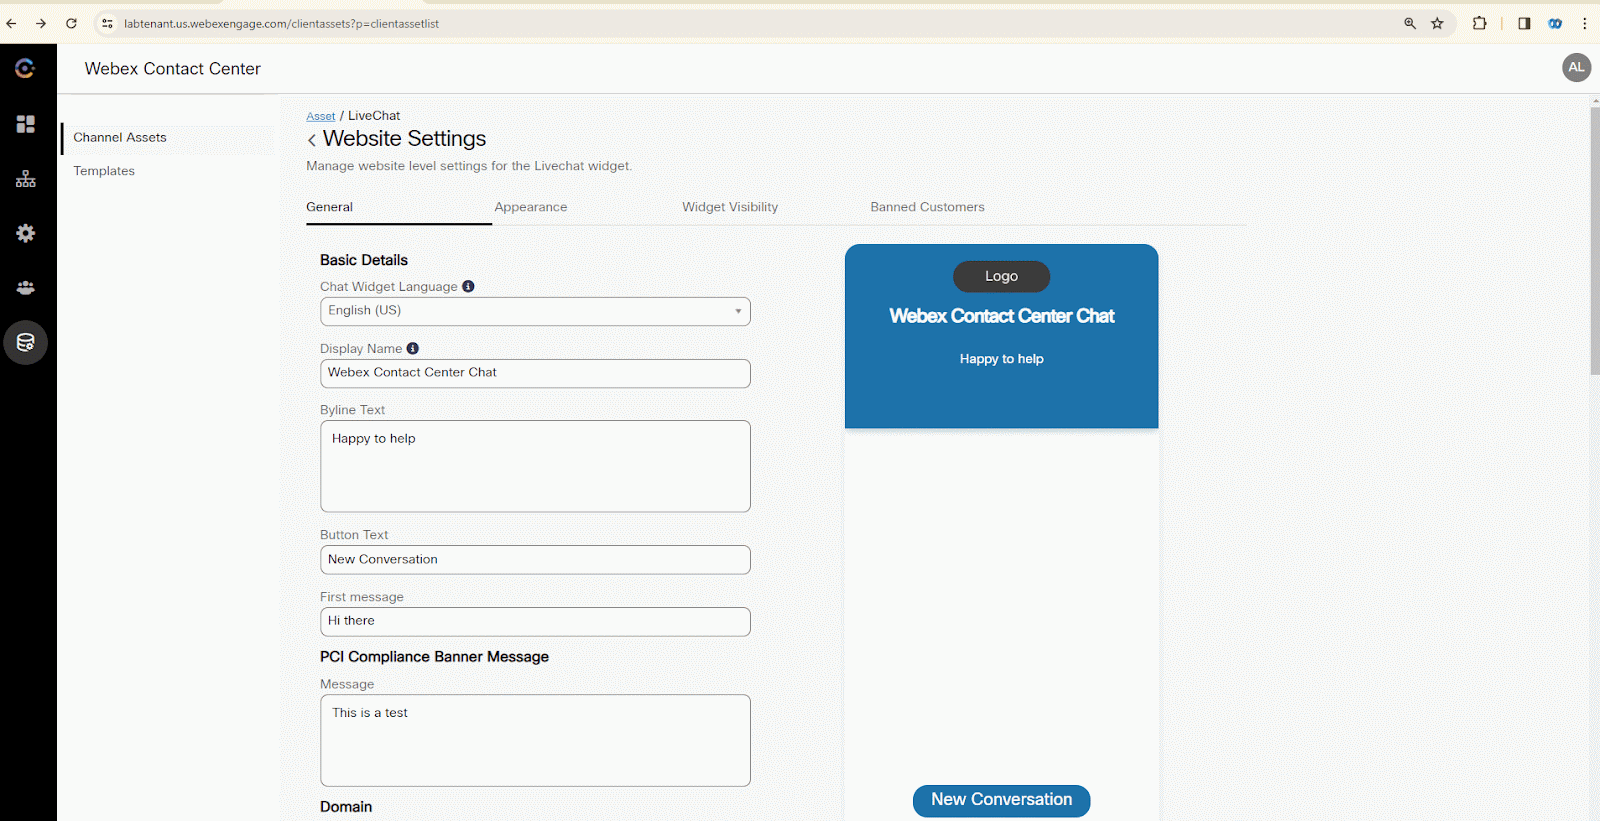Image resolution: width=1600 pixels, height=821 pixels.
Task: Open the zoom magnifier icon in address bar
Action: [x=1410, y=23]
